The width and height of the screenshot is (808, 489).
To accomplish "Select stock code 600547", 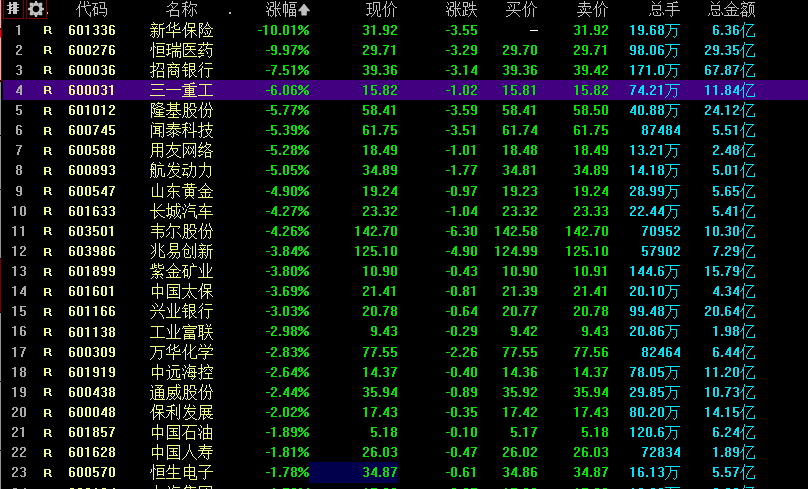I will point(92,192).
